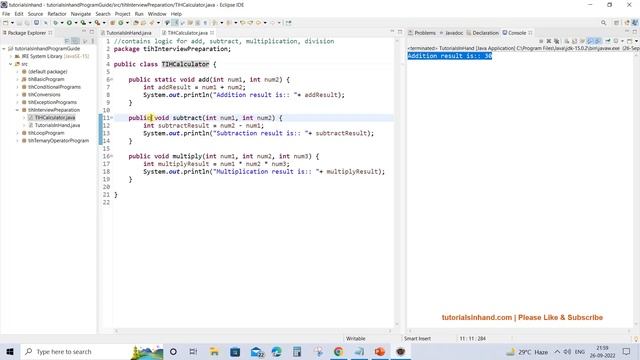Open the dropdown arrow next to Debug

(62, 23)
